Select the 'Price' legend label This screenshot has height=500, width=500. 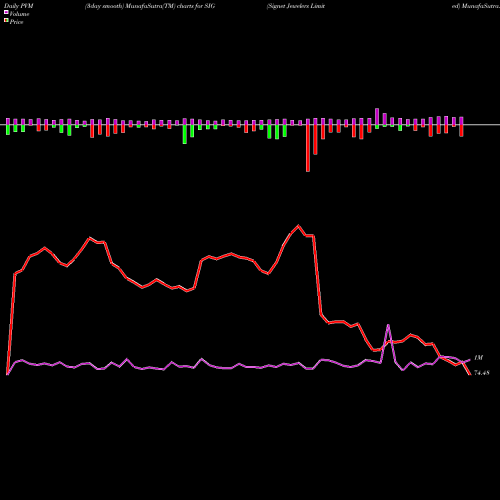[16, 22]
